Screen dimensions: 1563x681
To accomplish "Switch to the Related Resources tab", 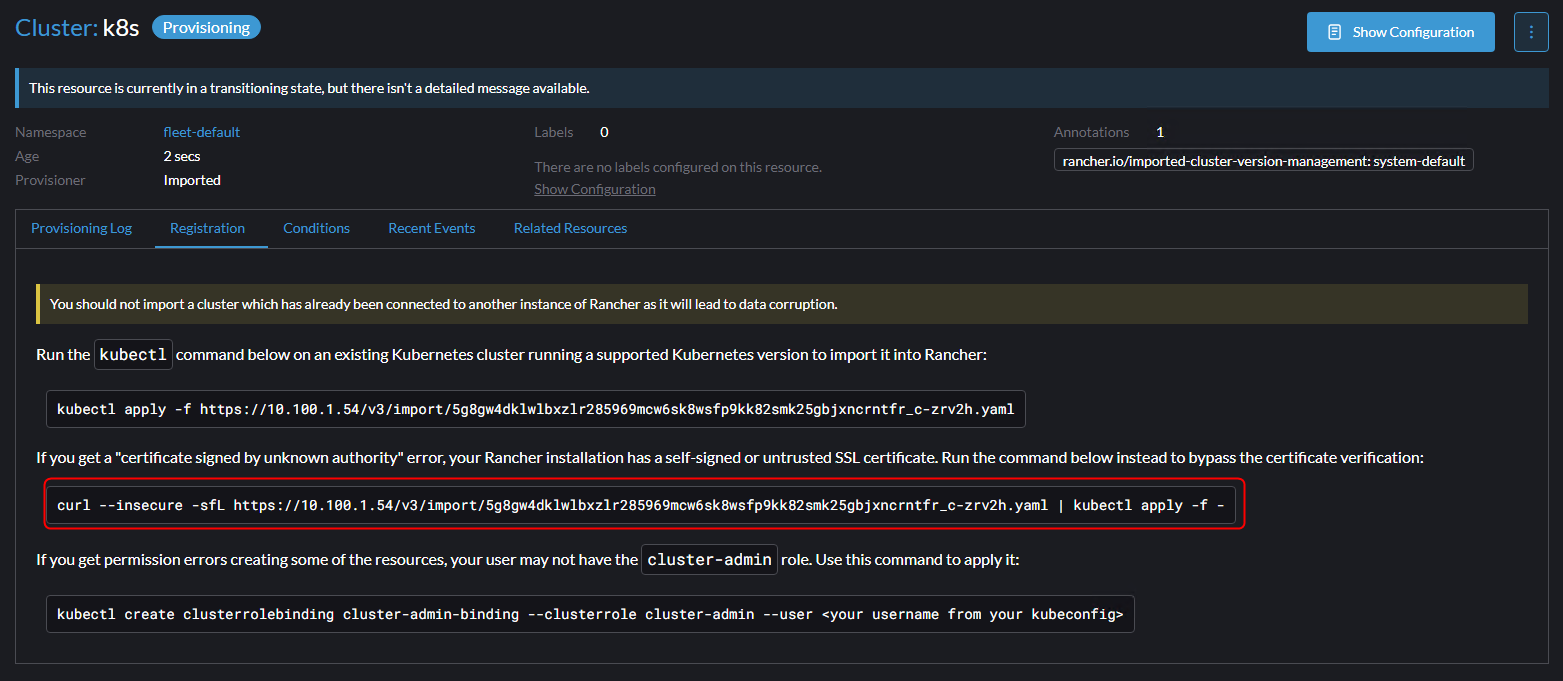I will pyautogui.click(x=570, y=228).
